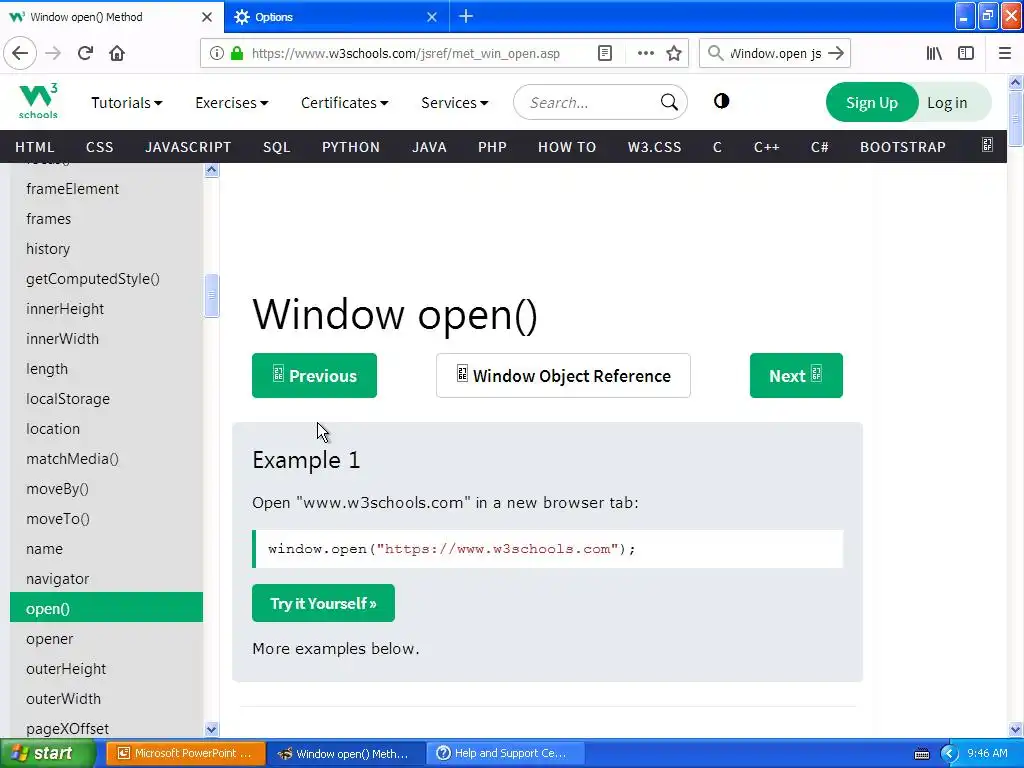The image size is (1024, 768).
Task: Click the Log in button
Action: [947, 103]
